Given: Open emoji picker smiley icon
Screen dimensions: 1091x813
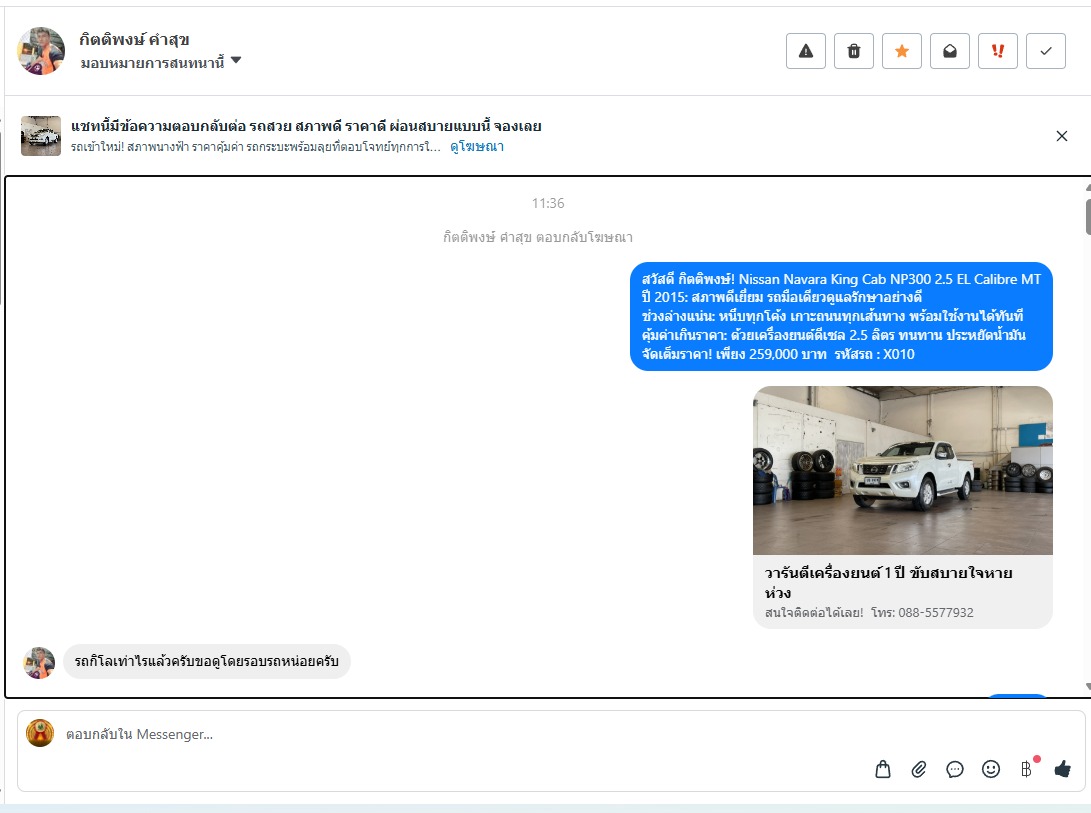Looking at the screenshot, I should tap(991, 769).
